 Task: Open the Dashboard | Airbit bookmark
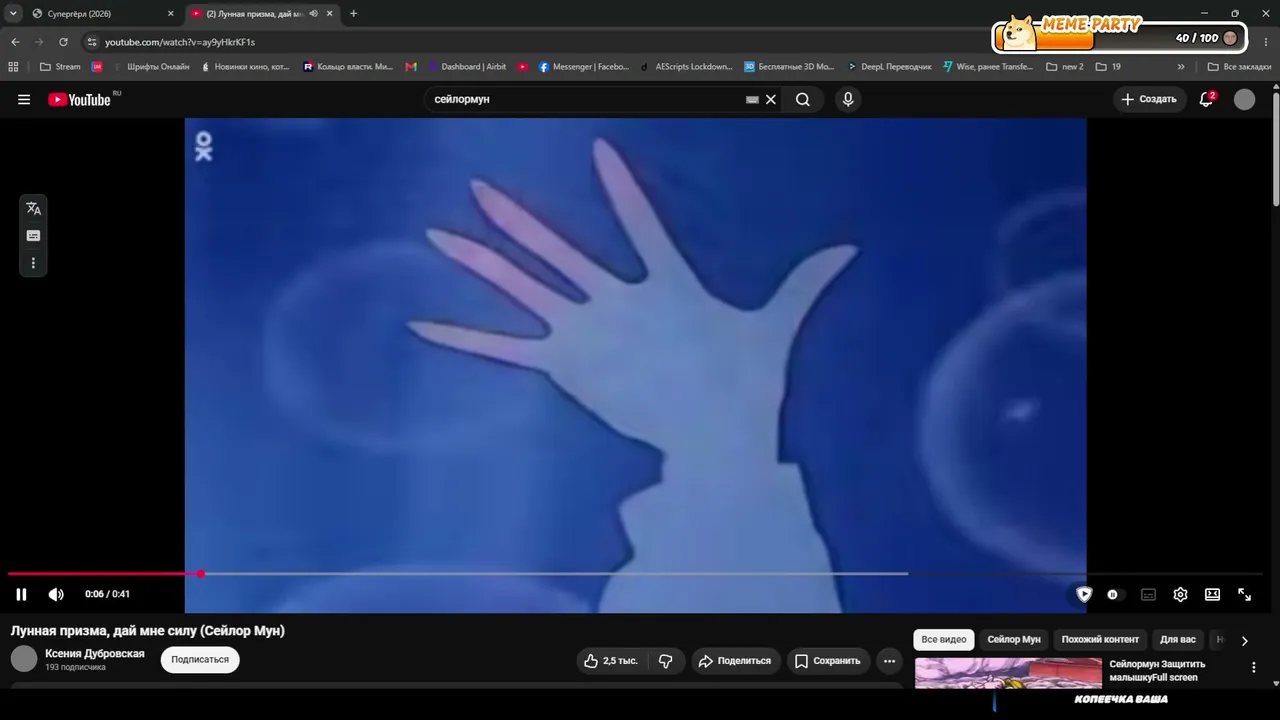467,67
